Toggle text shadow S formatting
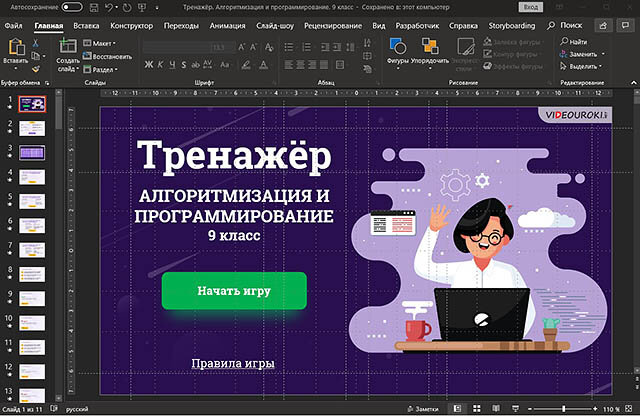 click(184, 65)
